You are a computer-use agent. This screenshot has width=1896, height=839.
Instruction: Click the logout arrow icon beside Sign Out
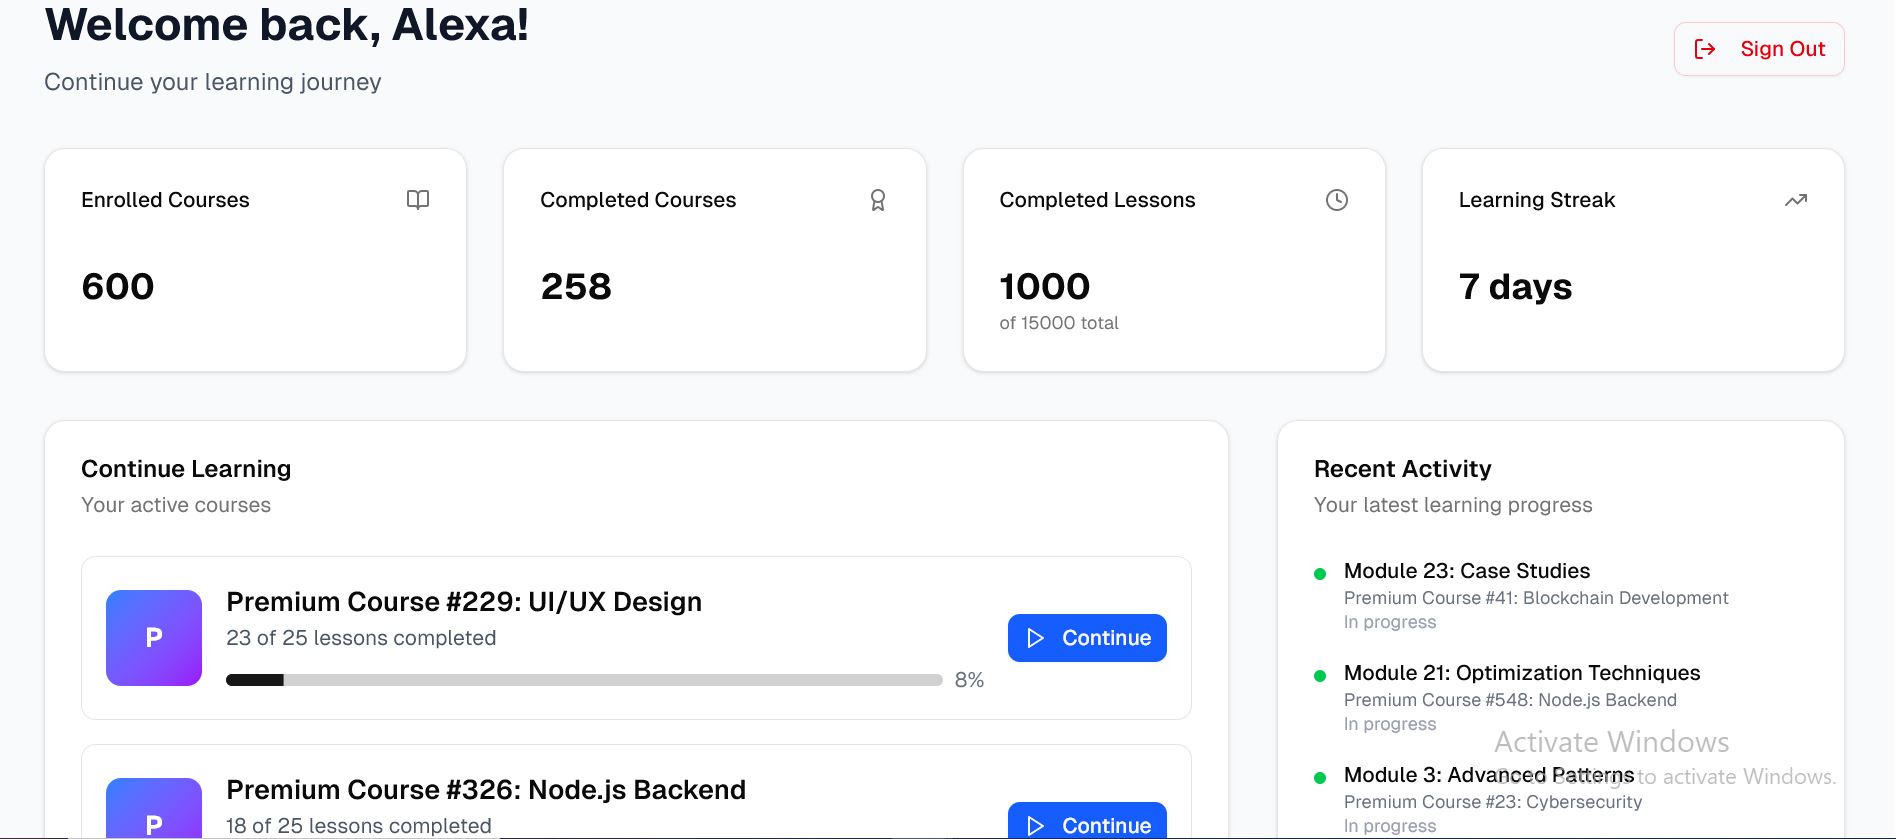1705,49
